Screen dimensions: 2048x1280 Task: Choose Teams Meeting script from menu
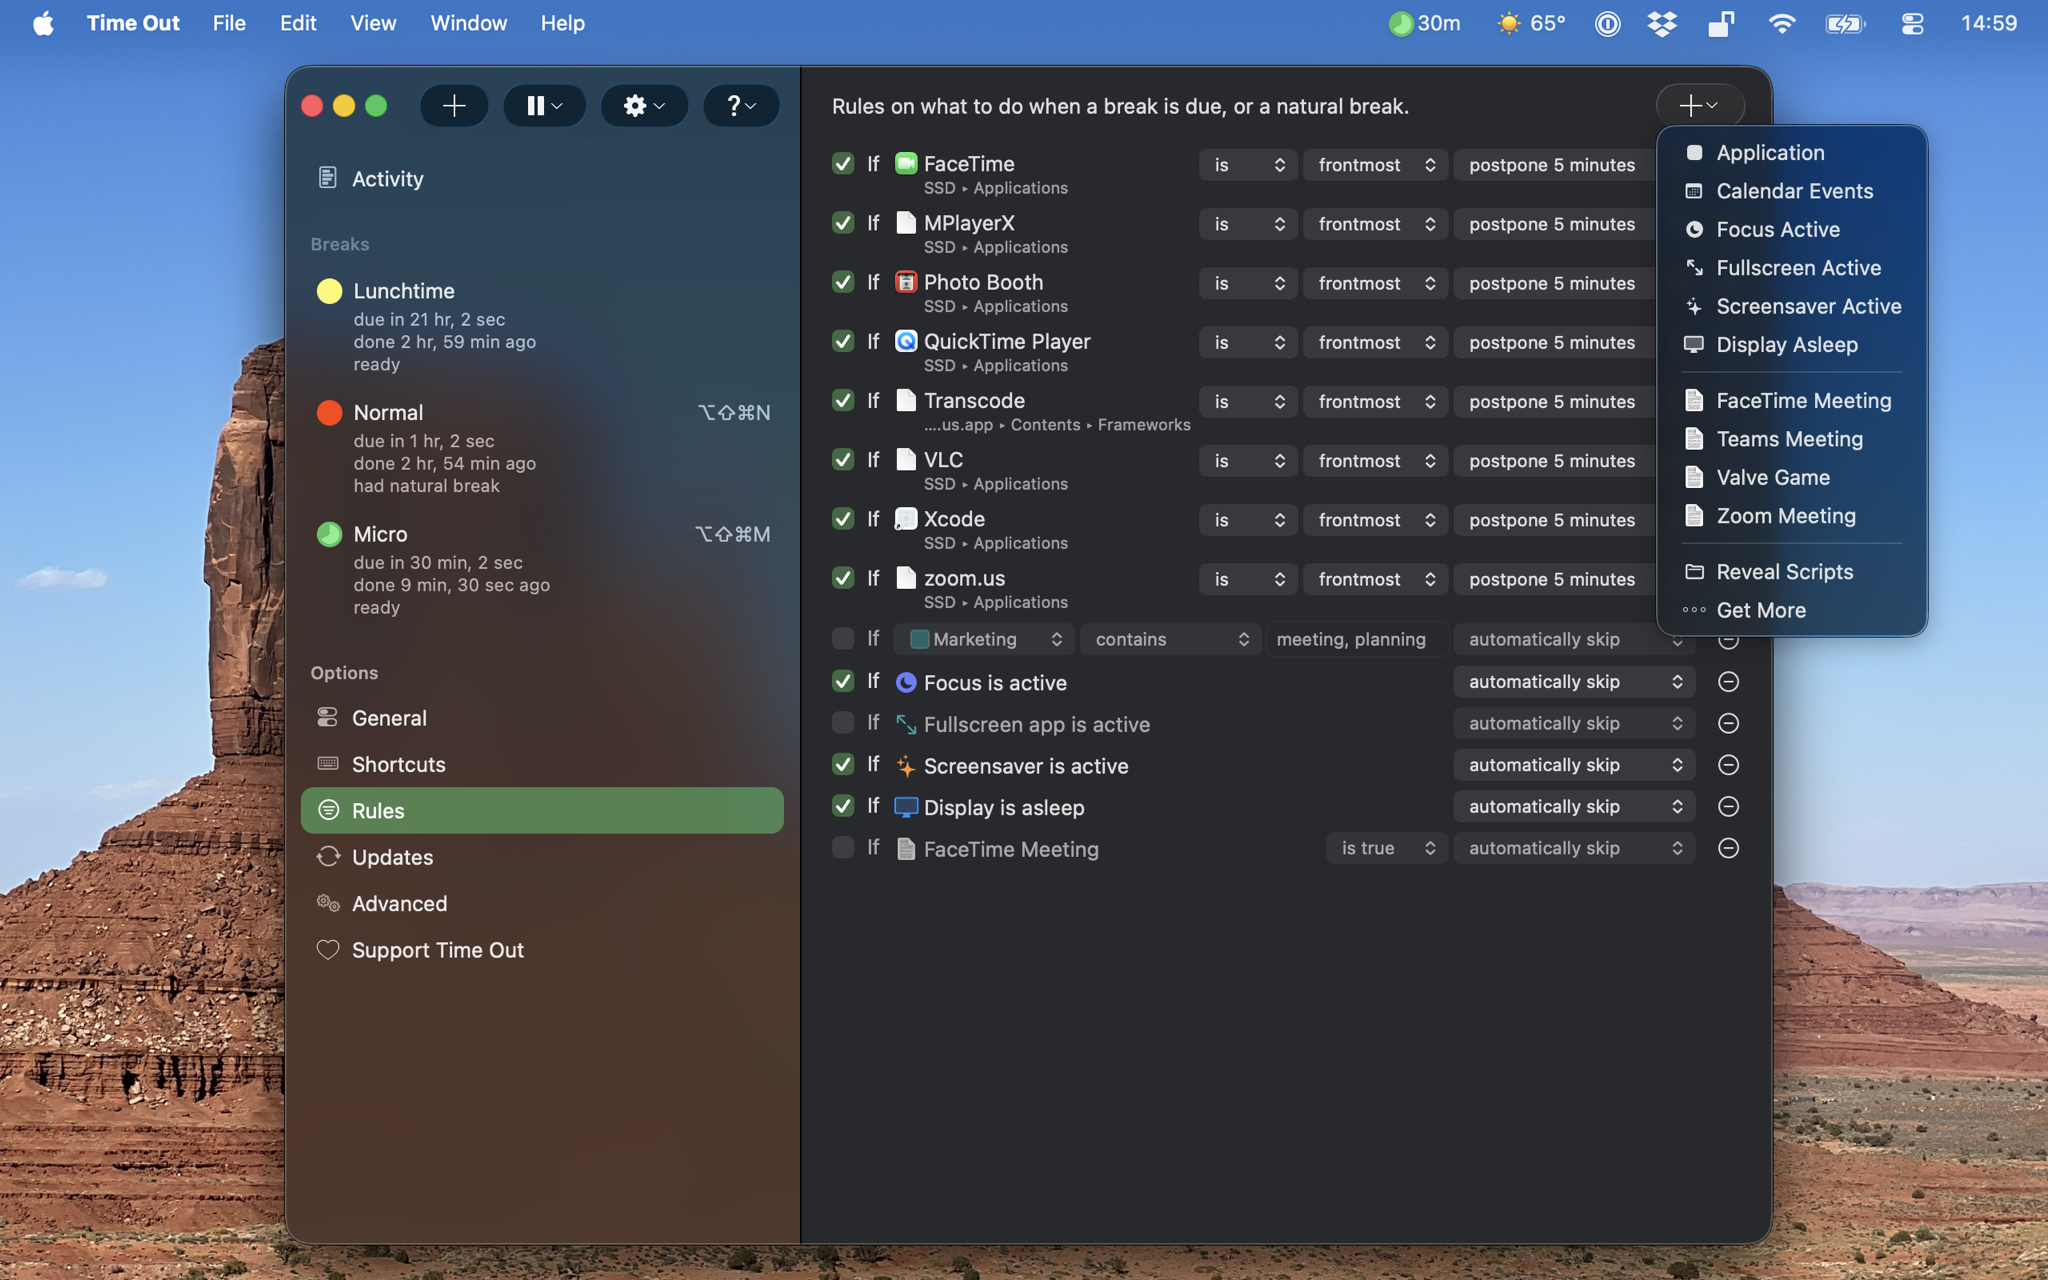point(1791,439)
